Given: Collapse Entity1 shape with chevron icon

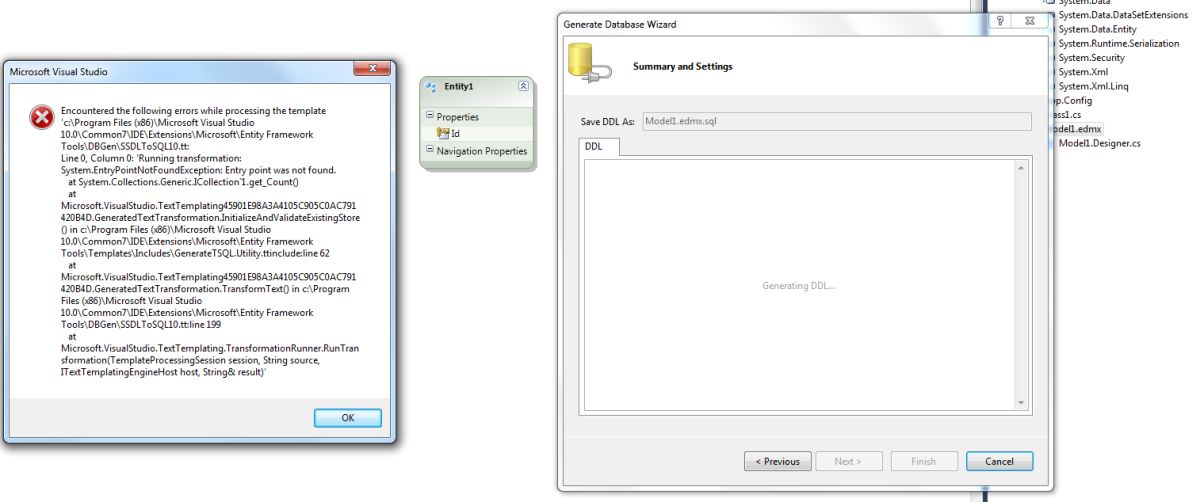Looking at the screenshot, I should (523, 88).
